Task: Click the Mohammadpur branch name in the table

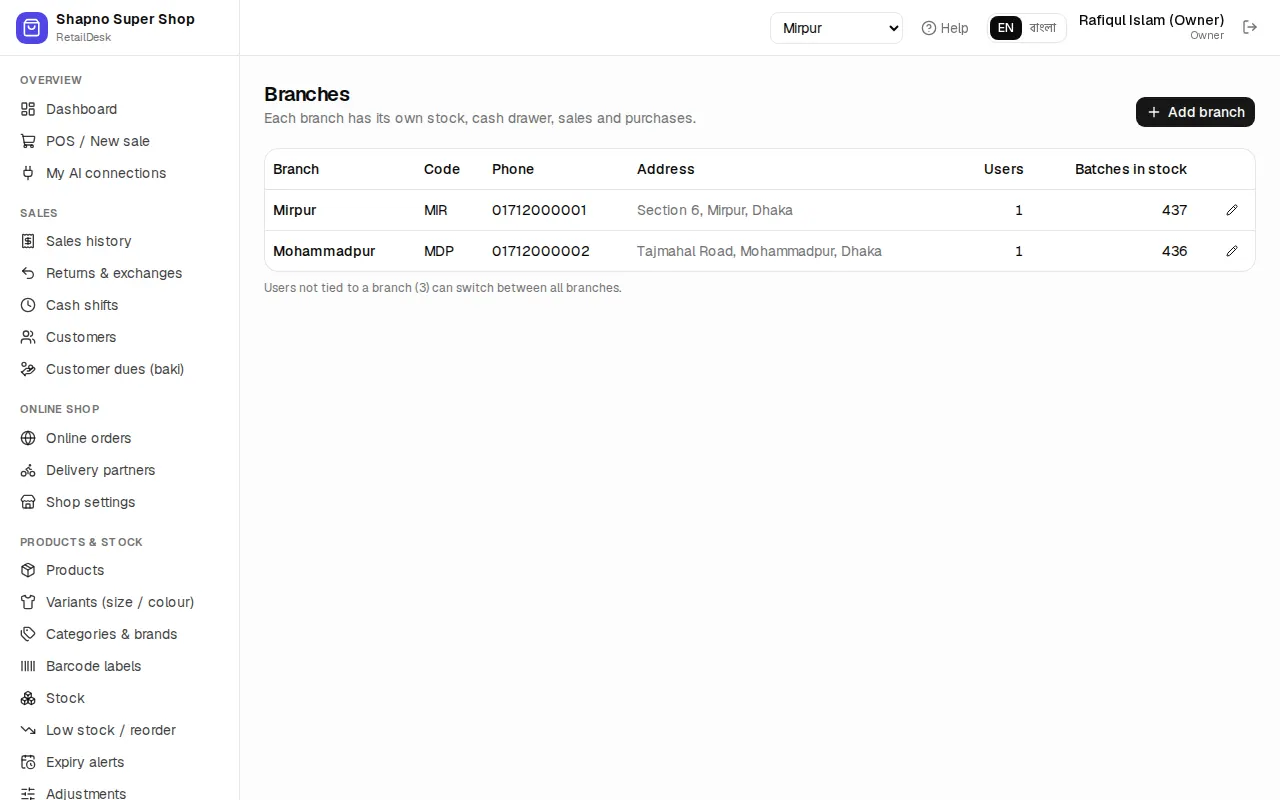Action: pos(324,251)
